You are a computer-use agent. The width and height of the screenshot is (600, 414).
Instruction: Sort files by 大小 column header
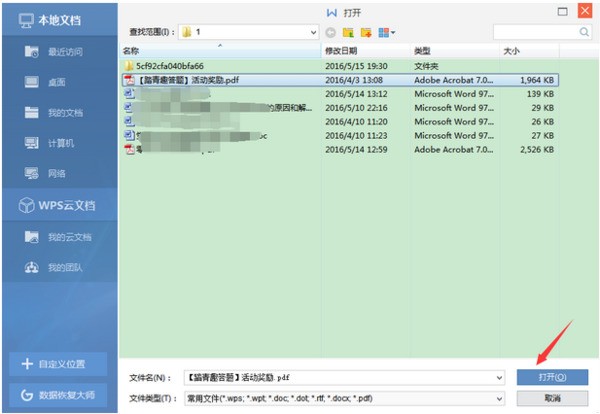click(512, 50)
